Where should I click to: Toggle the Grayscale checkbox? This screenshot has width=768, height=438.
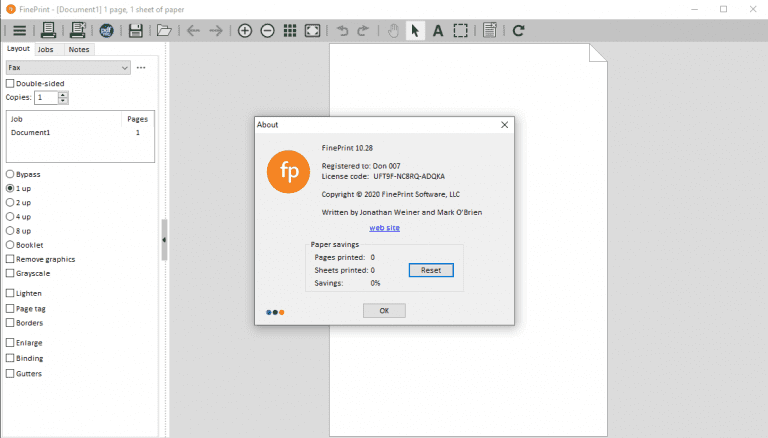point(11,273)
